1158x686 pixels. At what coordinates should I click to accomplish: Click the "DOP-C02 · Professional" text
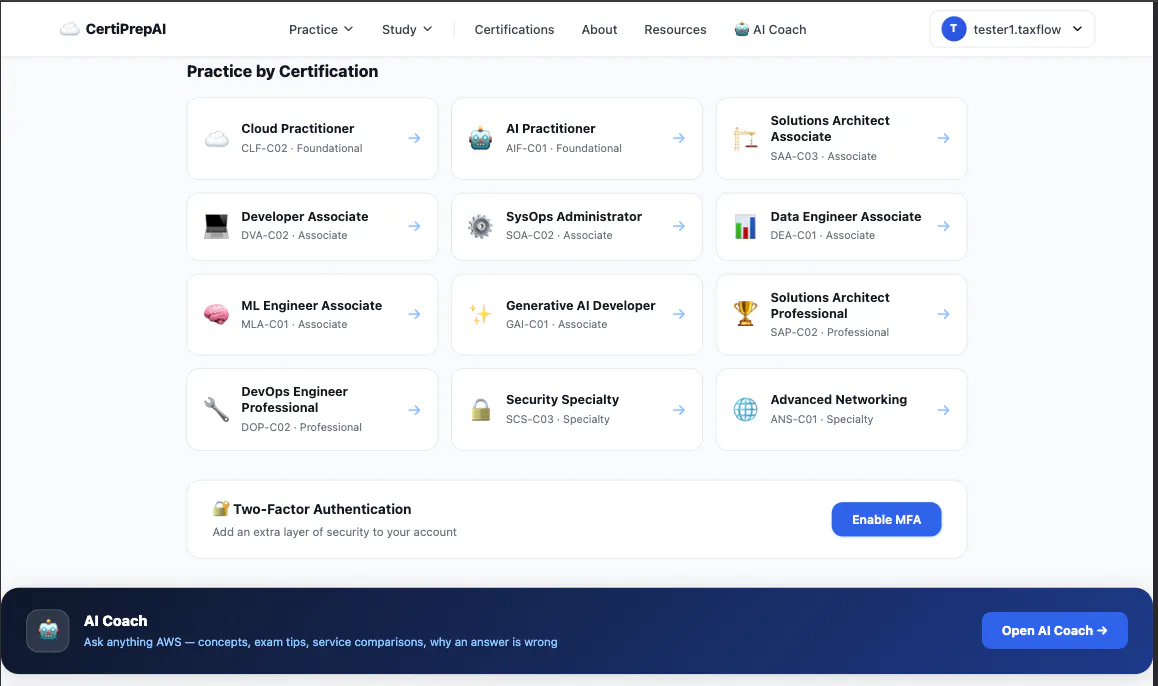pyautogui.click(x=301, y=428)
